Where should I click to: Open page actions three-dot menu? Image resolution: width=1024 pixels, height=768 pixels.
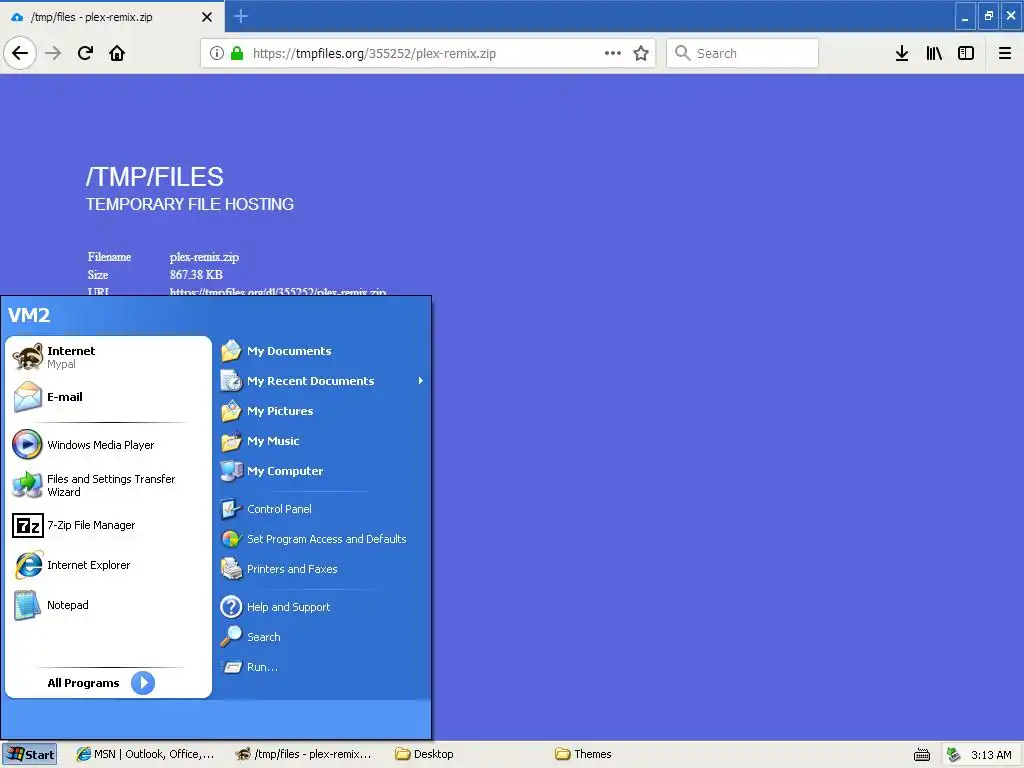tap(613, 53)
